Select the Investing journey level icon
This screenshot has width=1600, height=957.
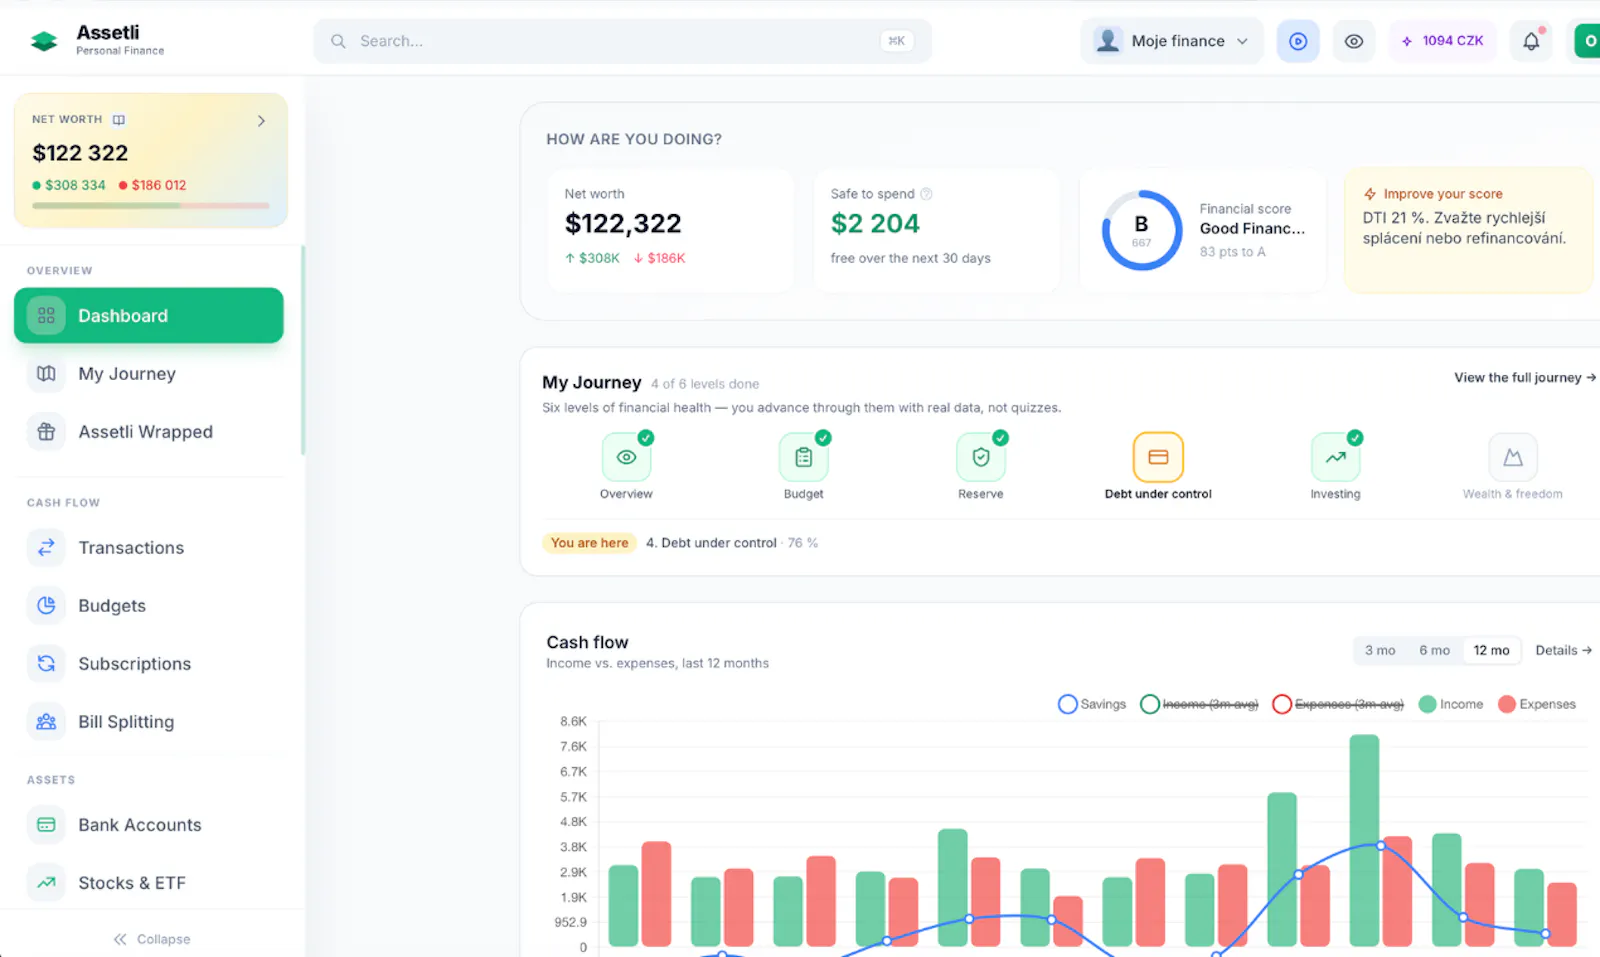point(1336,457)
